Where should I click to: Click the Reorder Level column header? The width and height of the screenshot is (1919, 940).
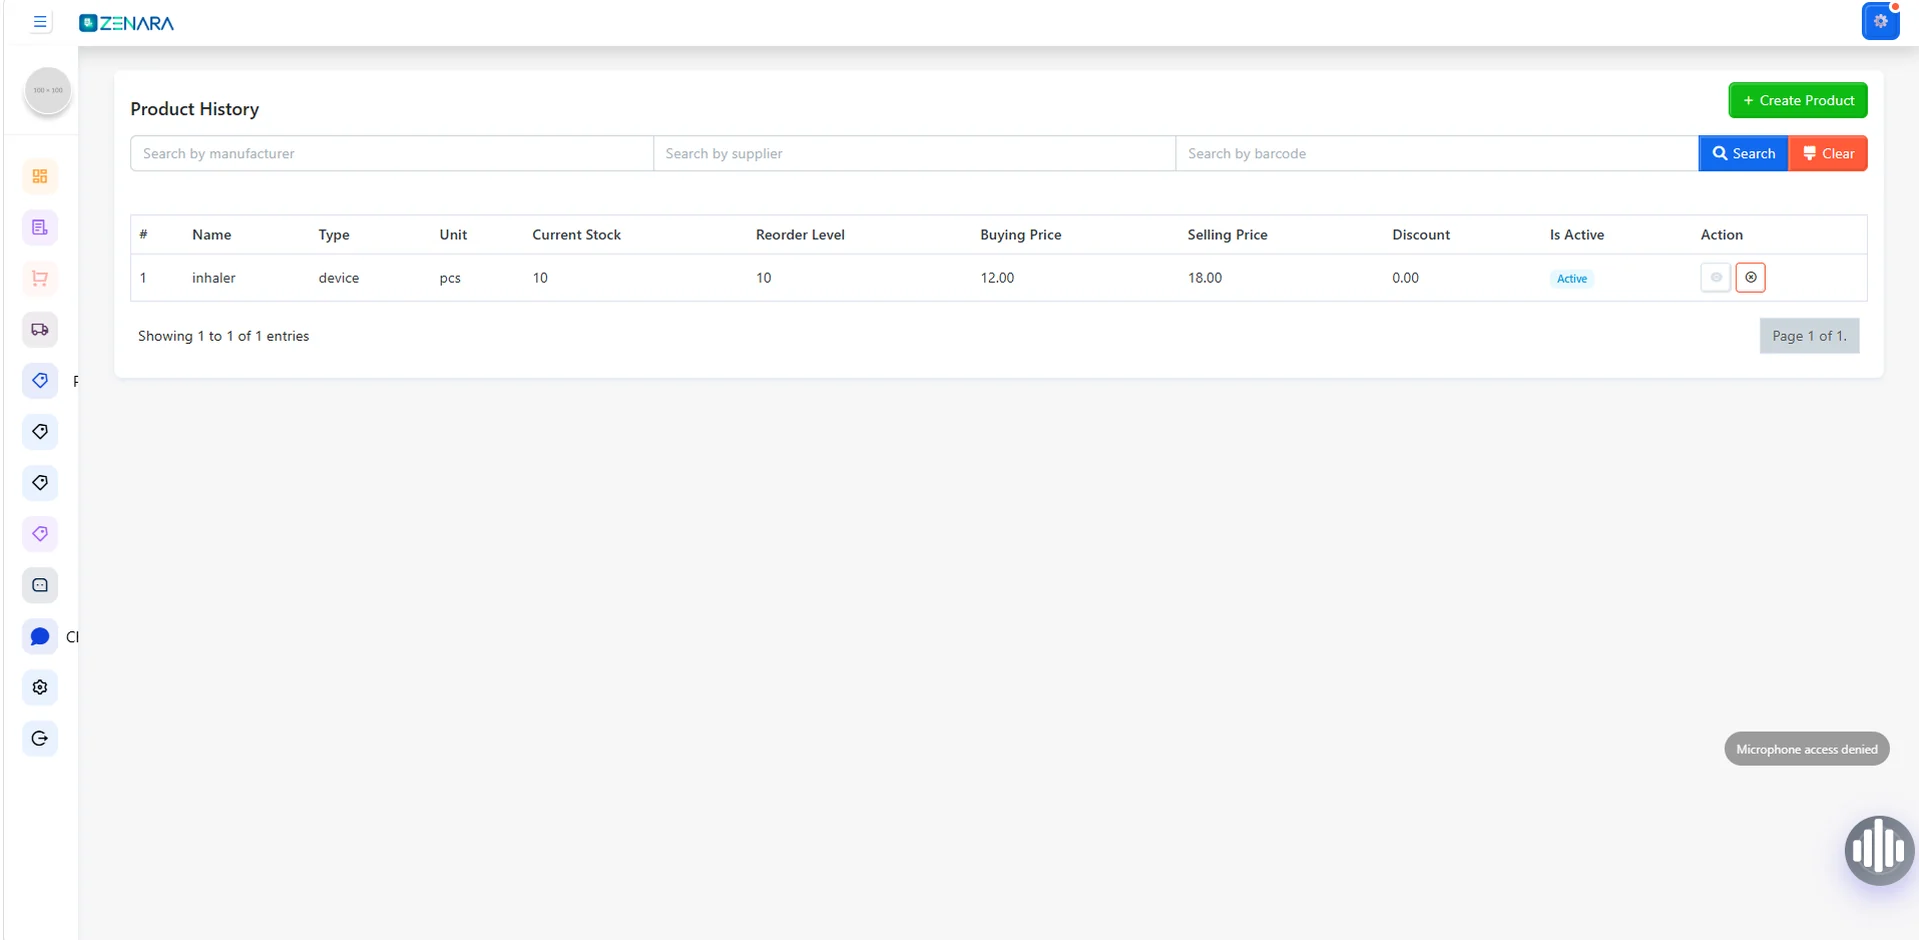tap(800, 235)
